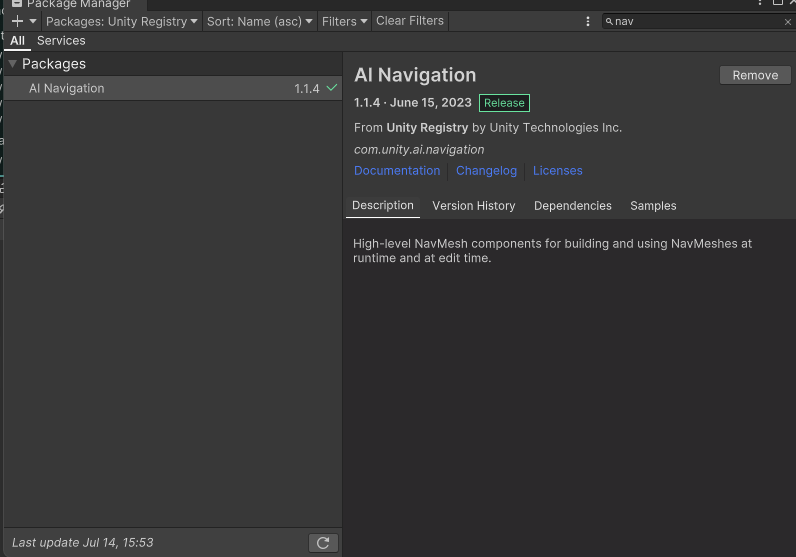Click the Package Manager tab icon
Image resolution: width=796 pixels, height=557 pixels.
tap(17, 4)
